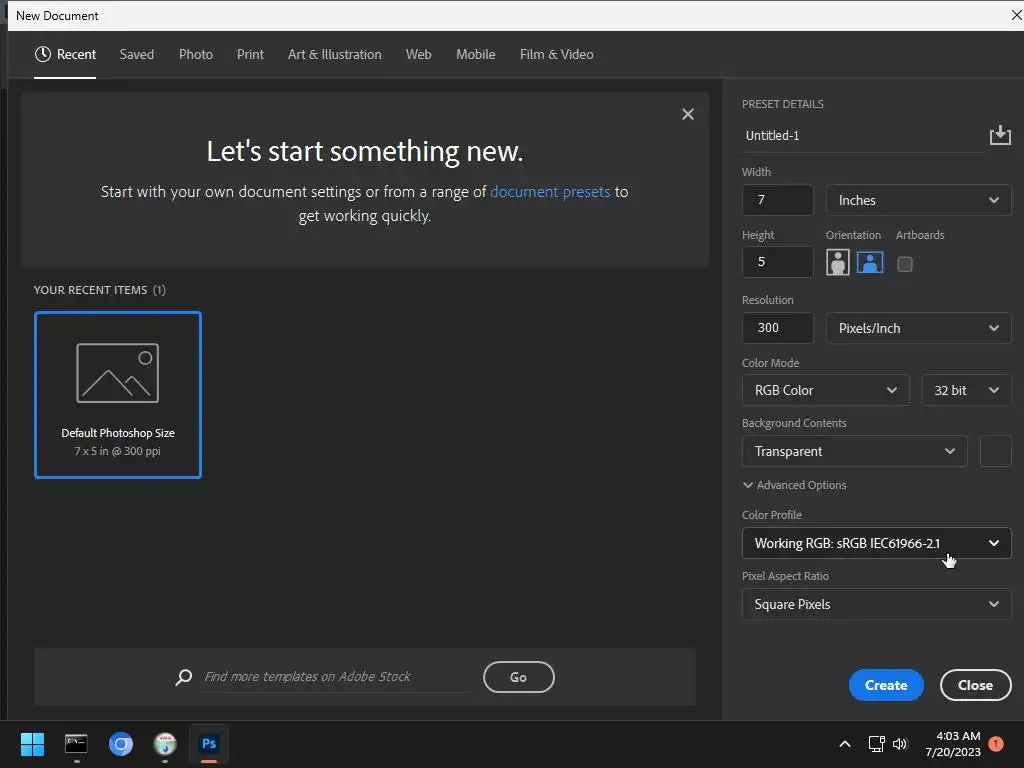Click the Photoshop taskbar icon
This screenshot has width=1024, height=768.
click(209, 744)
